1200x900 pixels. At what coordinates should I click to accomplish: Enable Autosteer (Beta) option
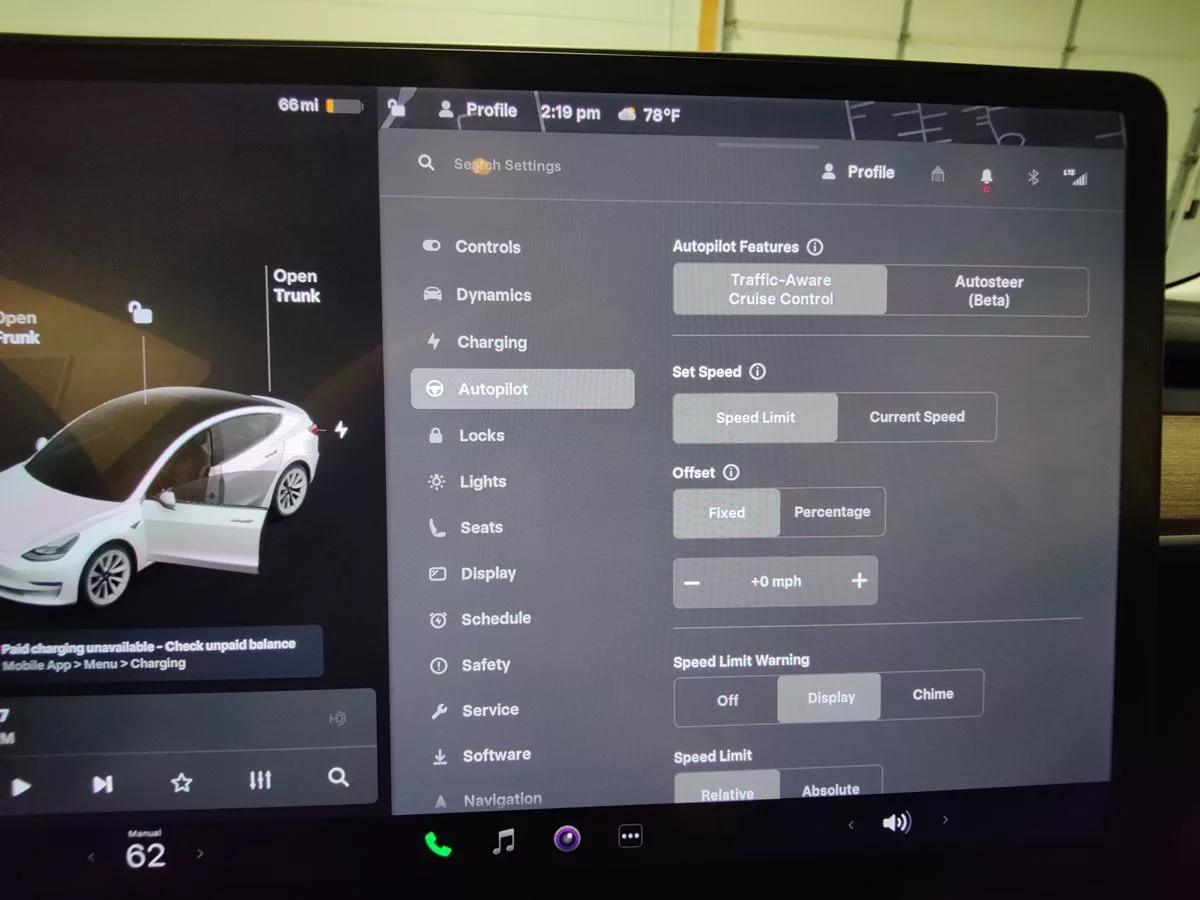(987, 291)
